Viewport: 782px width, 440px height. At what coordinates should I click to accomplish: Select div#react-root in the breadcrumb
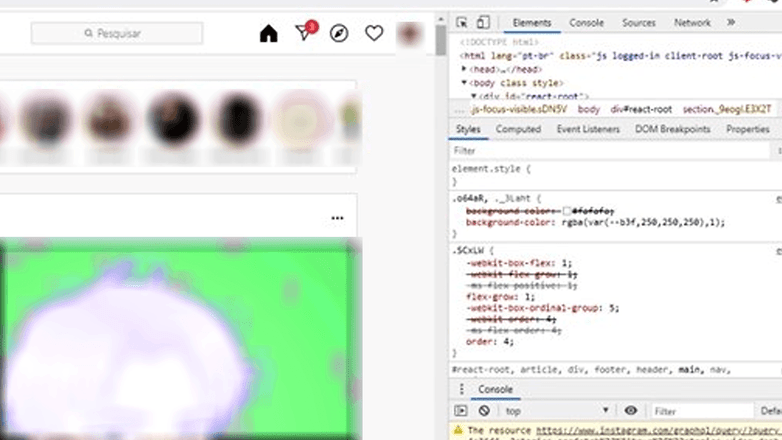click(641, 109)
